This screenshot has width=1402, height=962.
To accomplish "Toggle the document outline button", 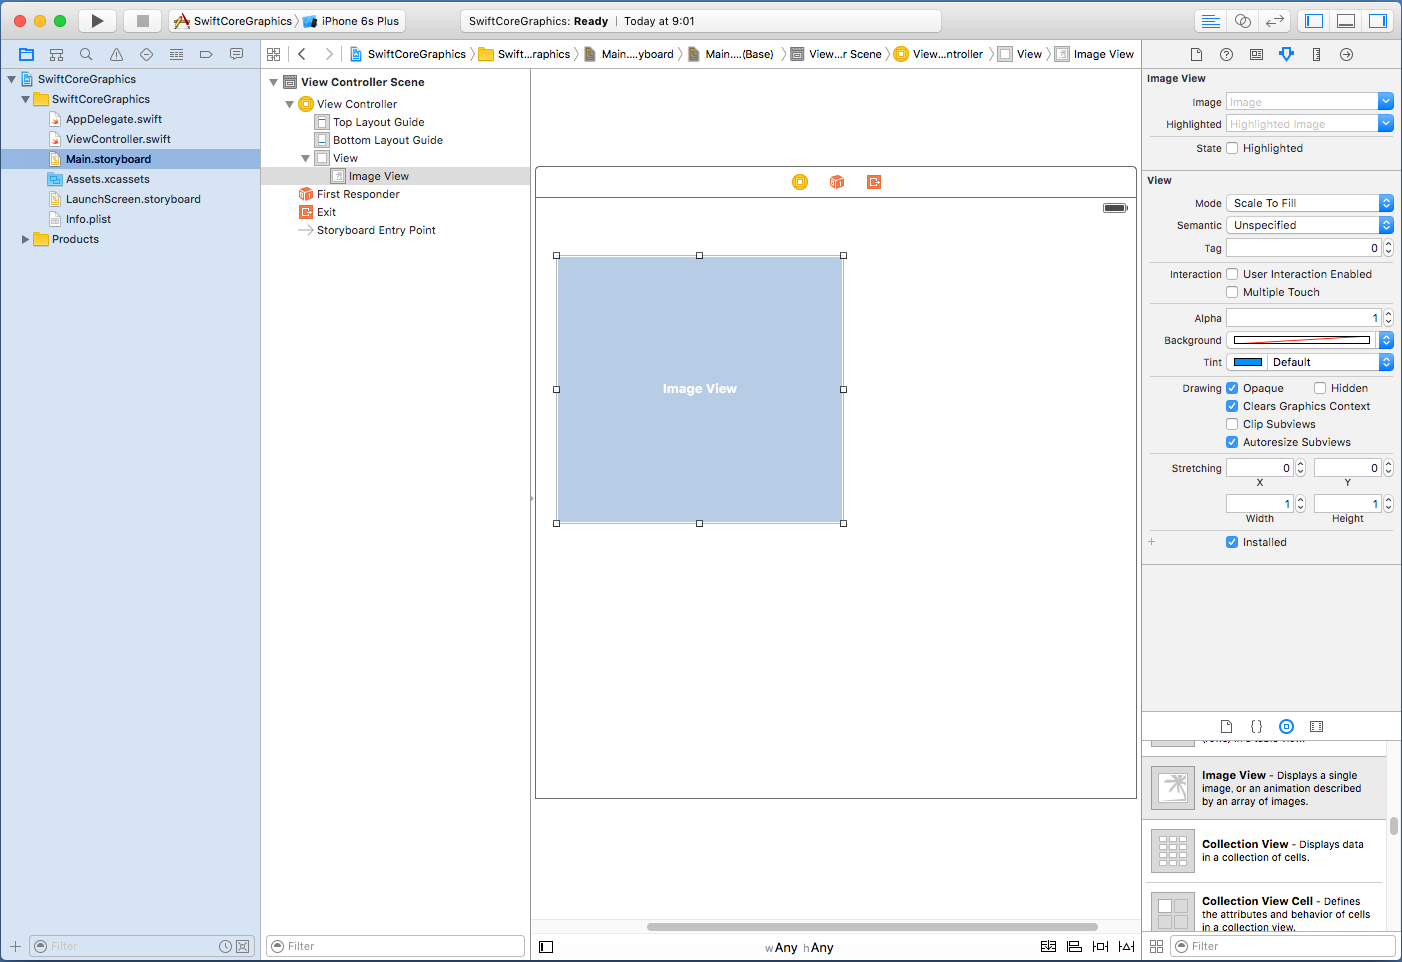I will (x=546, y=947).
